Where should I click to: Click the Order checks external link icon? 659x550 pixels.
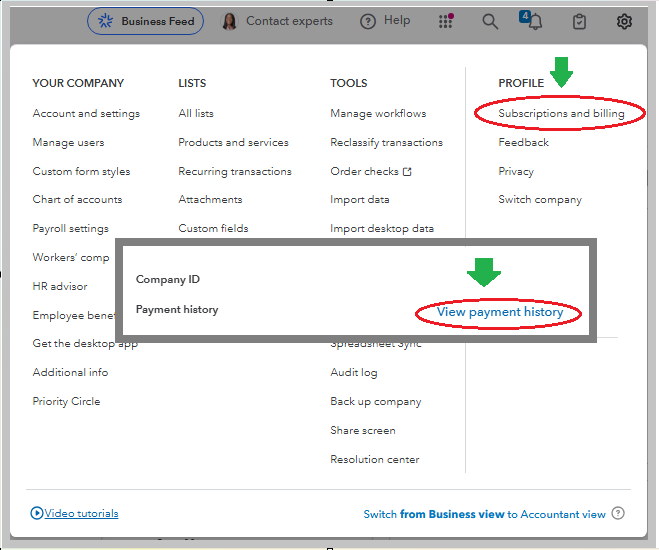click(407, 171)
